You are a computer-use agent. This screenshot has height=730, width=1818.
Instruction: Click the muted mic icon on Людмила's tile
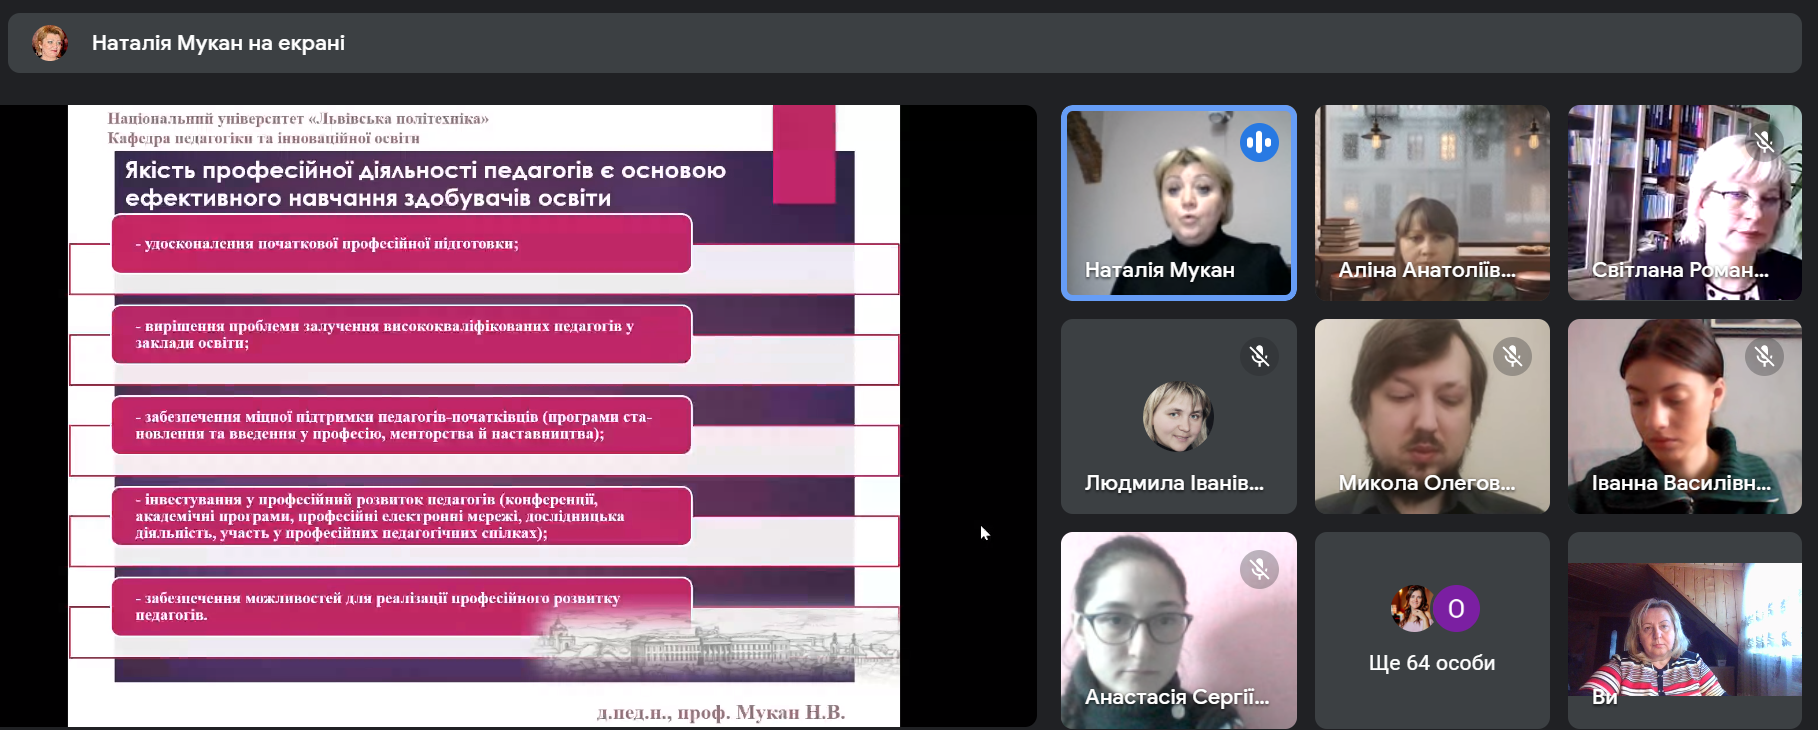1259,356
